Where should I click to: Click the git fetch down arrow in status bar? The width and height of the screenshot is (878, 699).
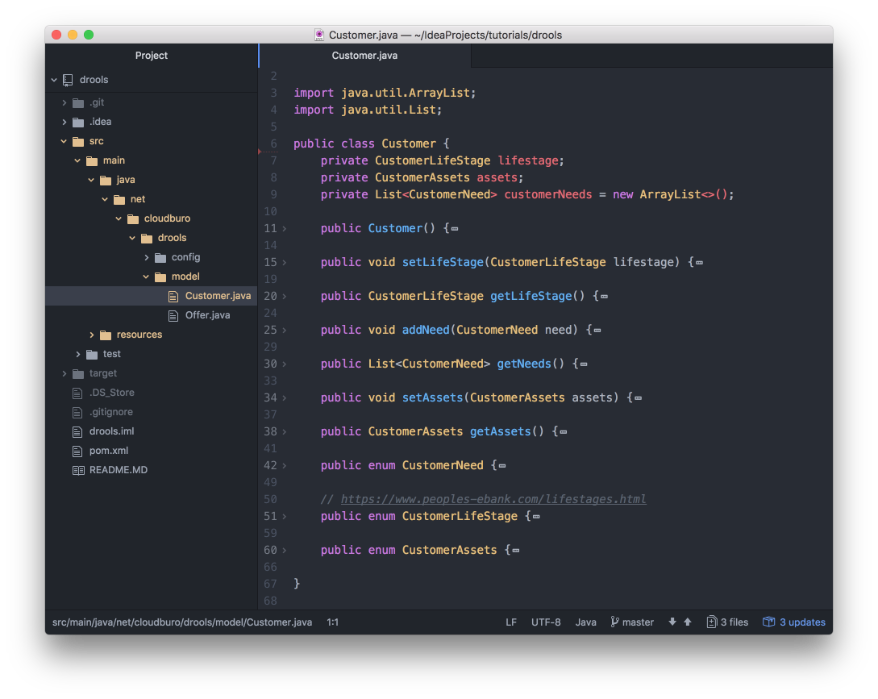pyautogui.click(x=672, y=622)
